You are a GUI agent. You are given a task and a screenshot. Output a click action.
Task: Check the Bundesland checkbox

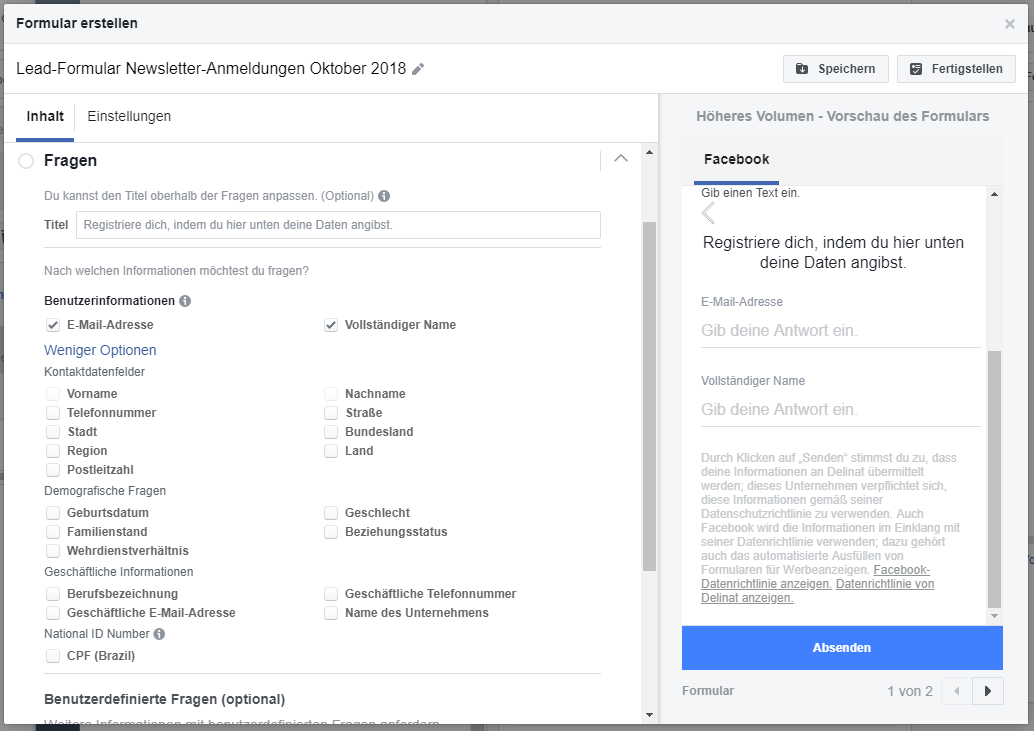331,432
